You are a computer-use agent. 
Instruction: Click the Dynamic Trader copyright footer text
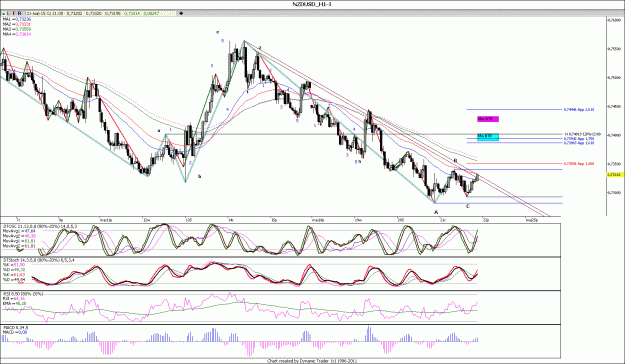[x=312, y=361]
